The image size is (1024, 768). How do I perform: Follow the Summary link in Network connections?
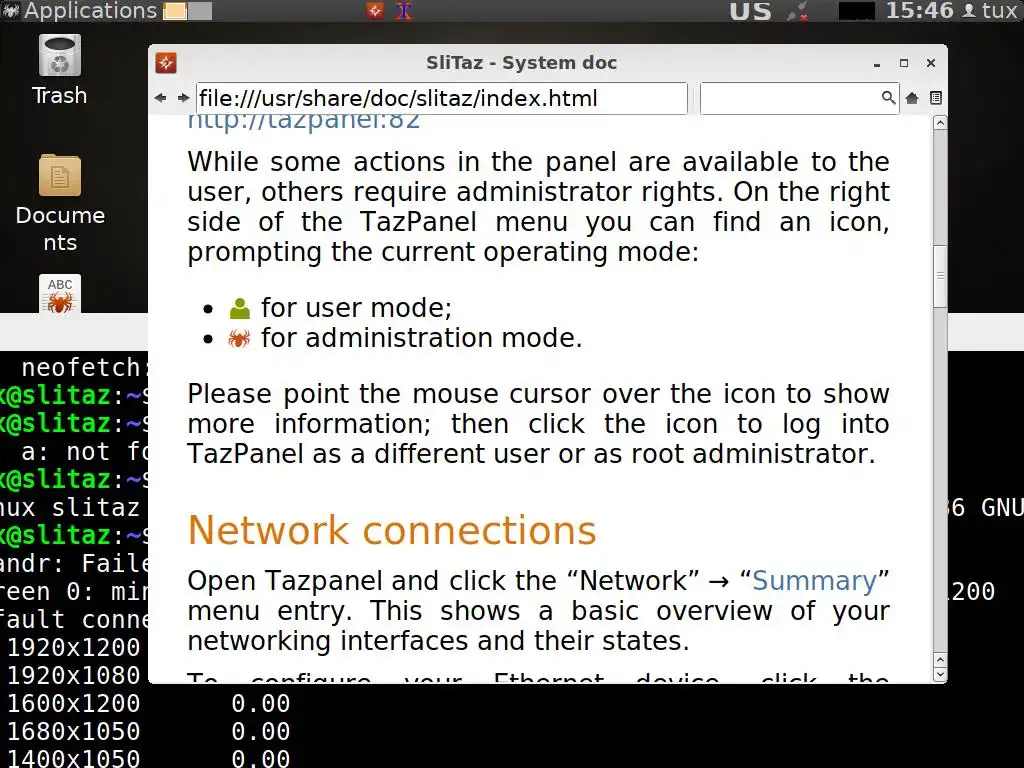814,581
